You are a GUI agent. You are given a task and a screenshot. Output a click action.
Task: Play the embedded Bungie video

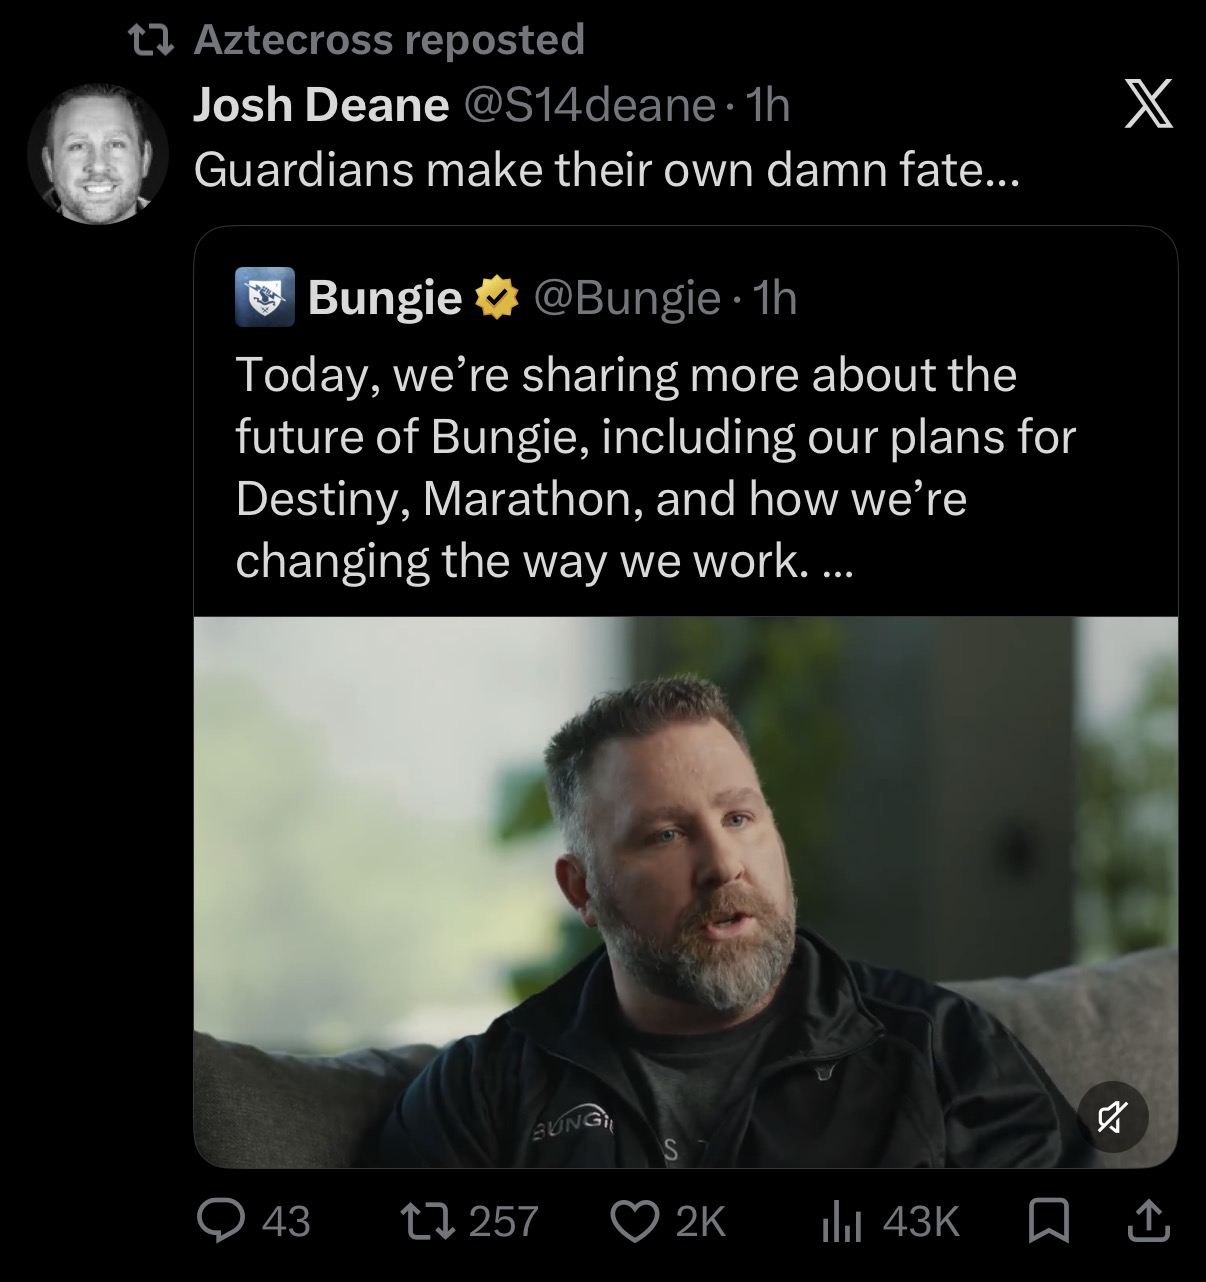point(685,892)
